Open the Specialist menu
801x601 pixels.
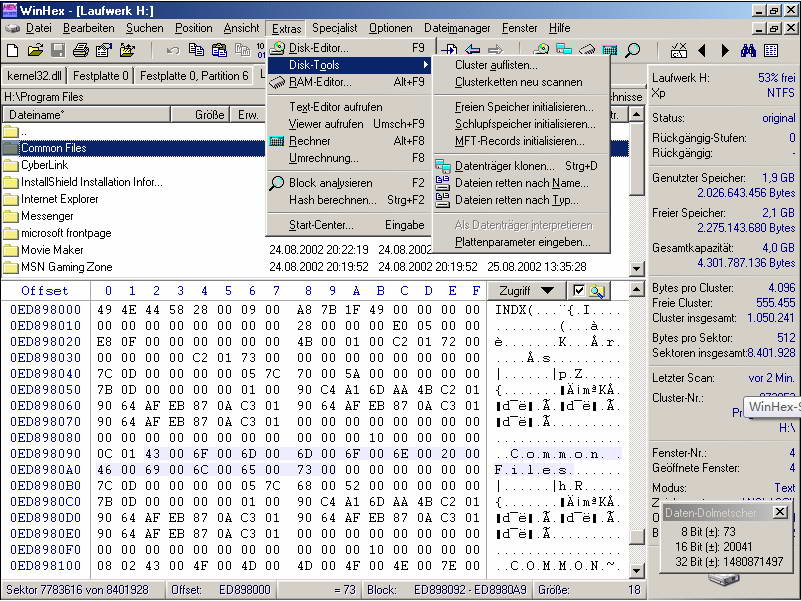[334, 28]
